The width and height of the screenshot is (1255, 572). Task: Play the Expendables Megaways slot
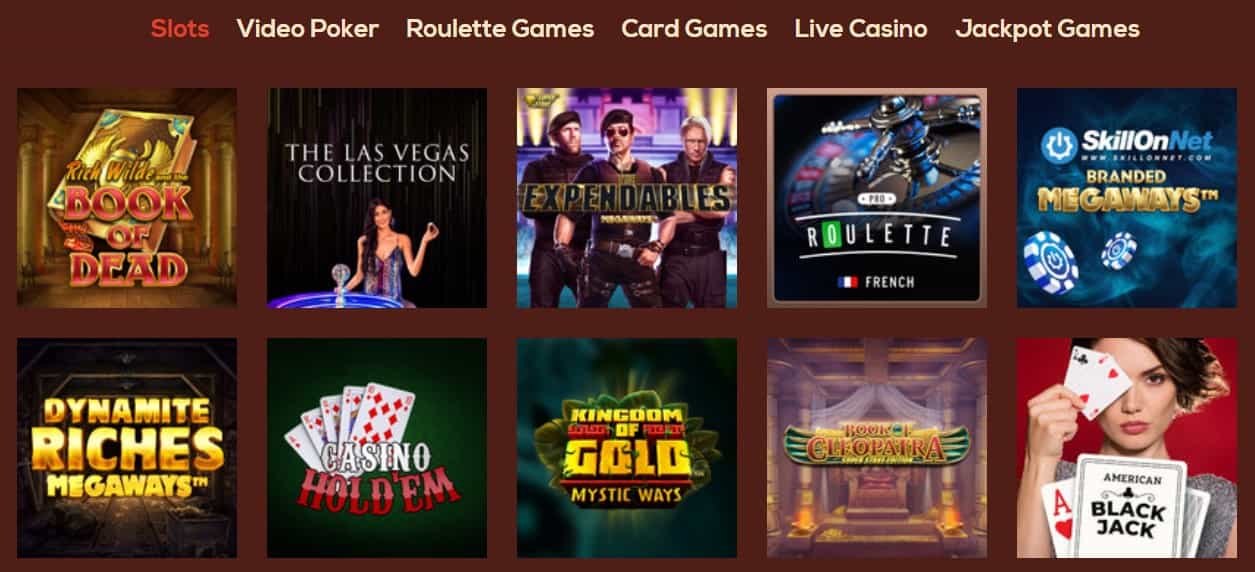tap(627, 198)
